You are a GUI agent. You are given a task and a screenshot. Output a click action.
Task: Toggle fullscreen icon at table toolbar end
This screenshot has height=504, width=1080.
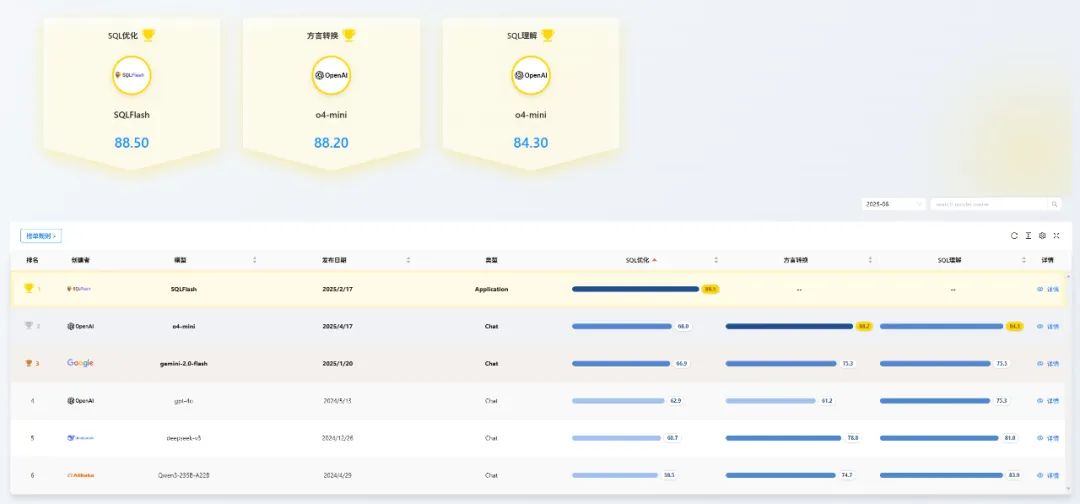pyautogui.click(x=1057, y=235)
